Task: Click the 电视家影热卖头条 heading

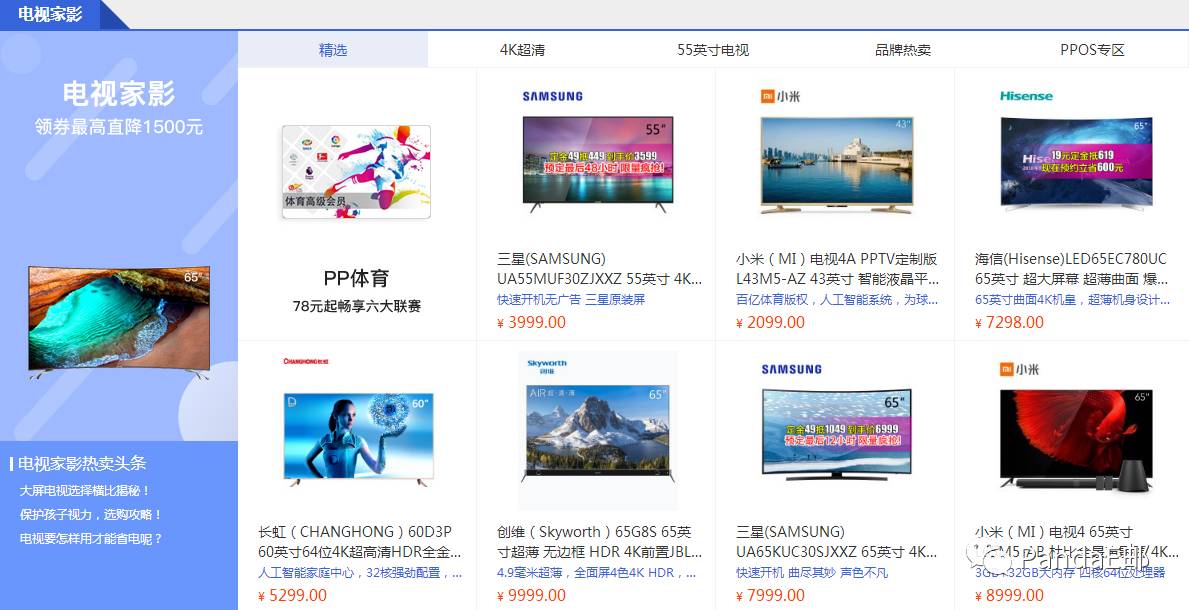Action: pos(82,464)
